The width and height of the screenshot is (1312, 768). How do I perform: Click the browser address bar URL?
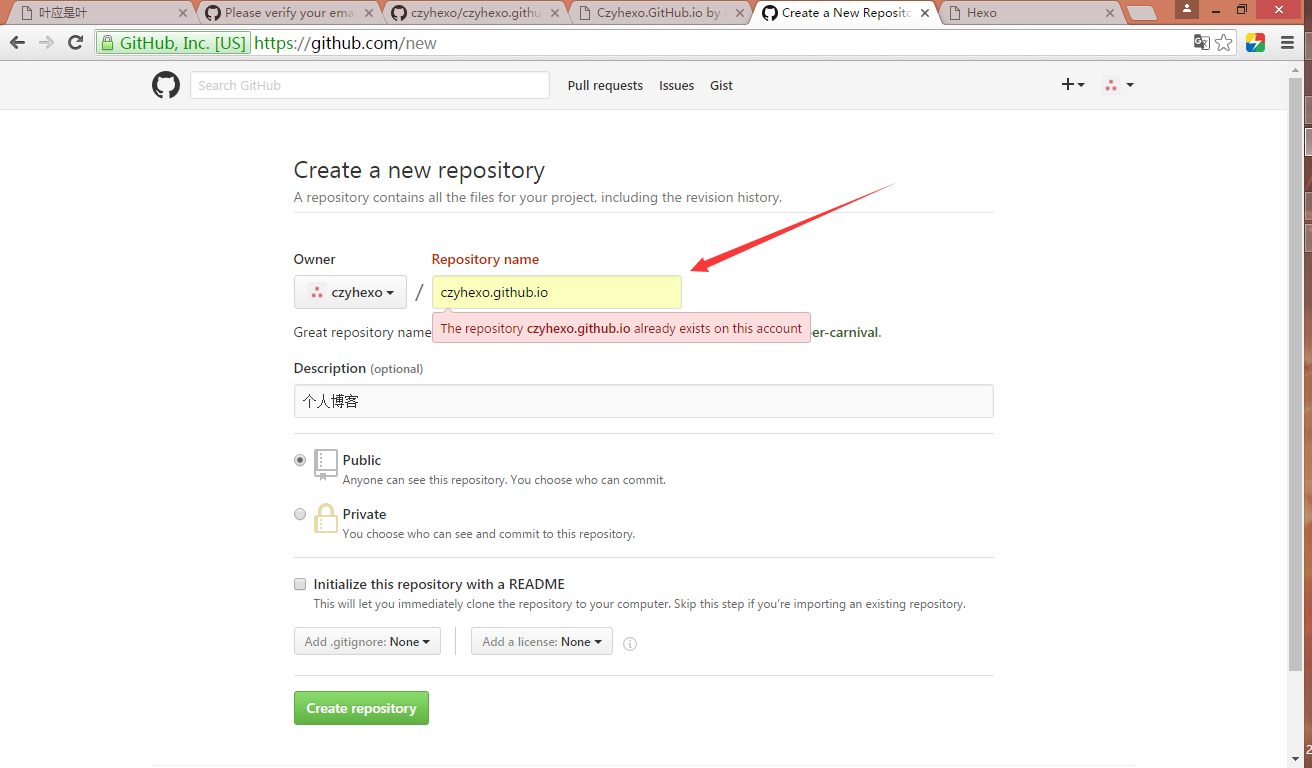click(x=345, y=43)
